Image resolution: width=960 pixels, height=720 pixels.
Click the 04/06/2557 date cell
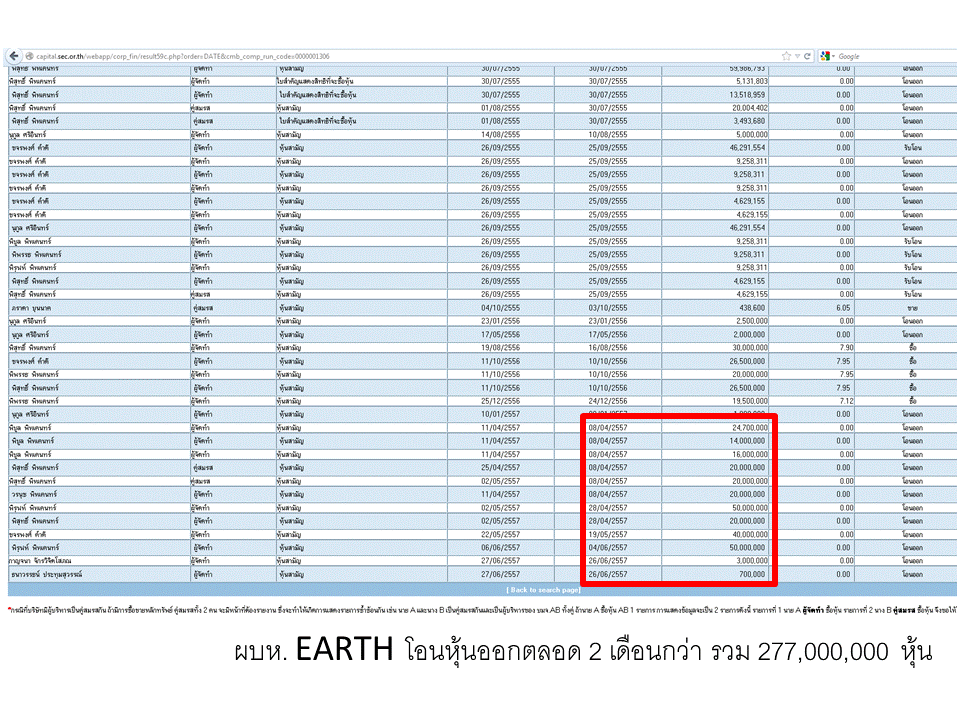pyautogui.click(x=607, y=548)
